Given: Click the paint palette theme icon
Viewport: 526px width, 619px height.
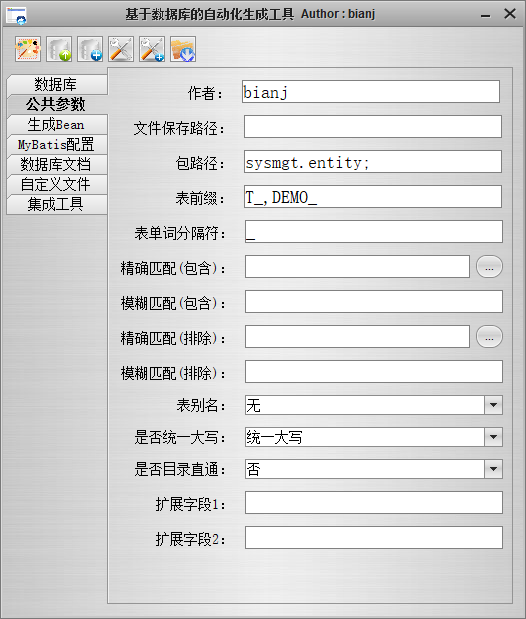Looking at the screenshot, I should [x=28, y=49].
